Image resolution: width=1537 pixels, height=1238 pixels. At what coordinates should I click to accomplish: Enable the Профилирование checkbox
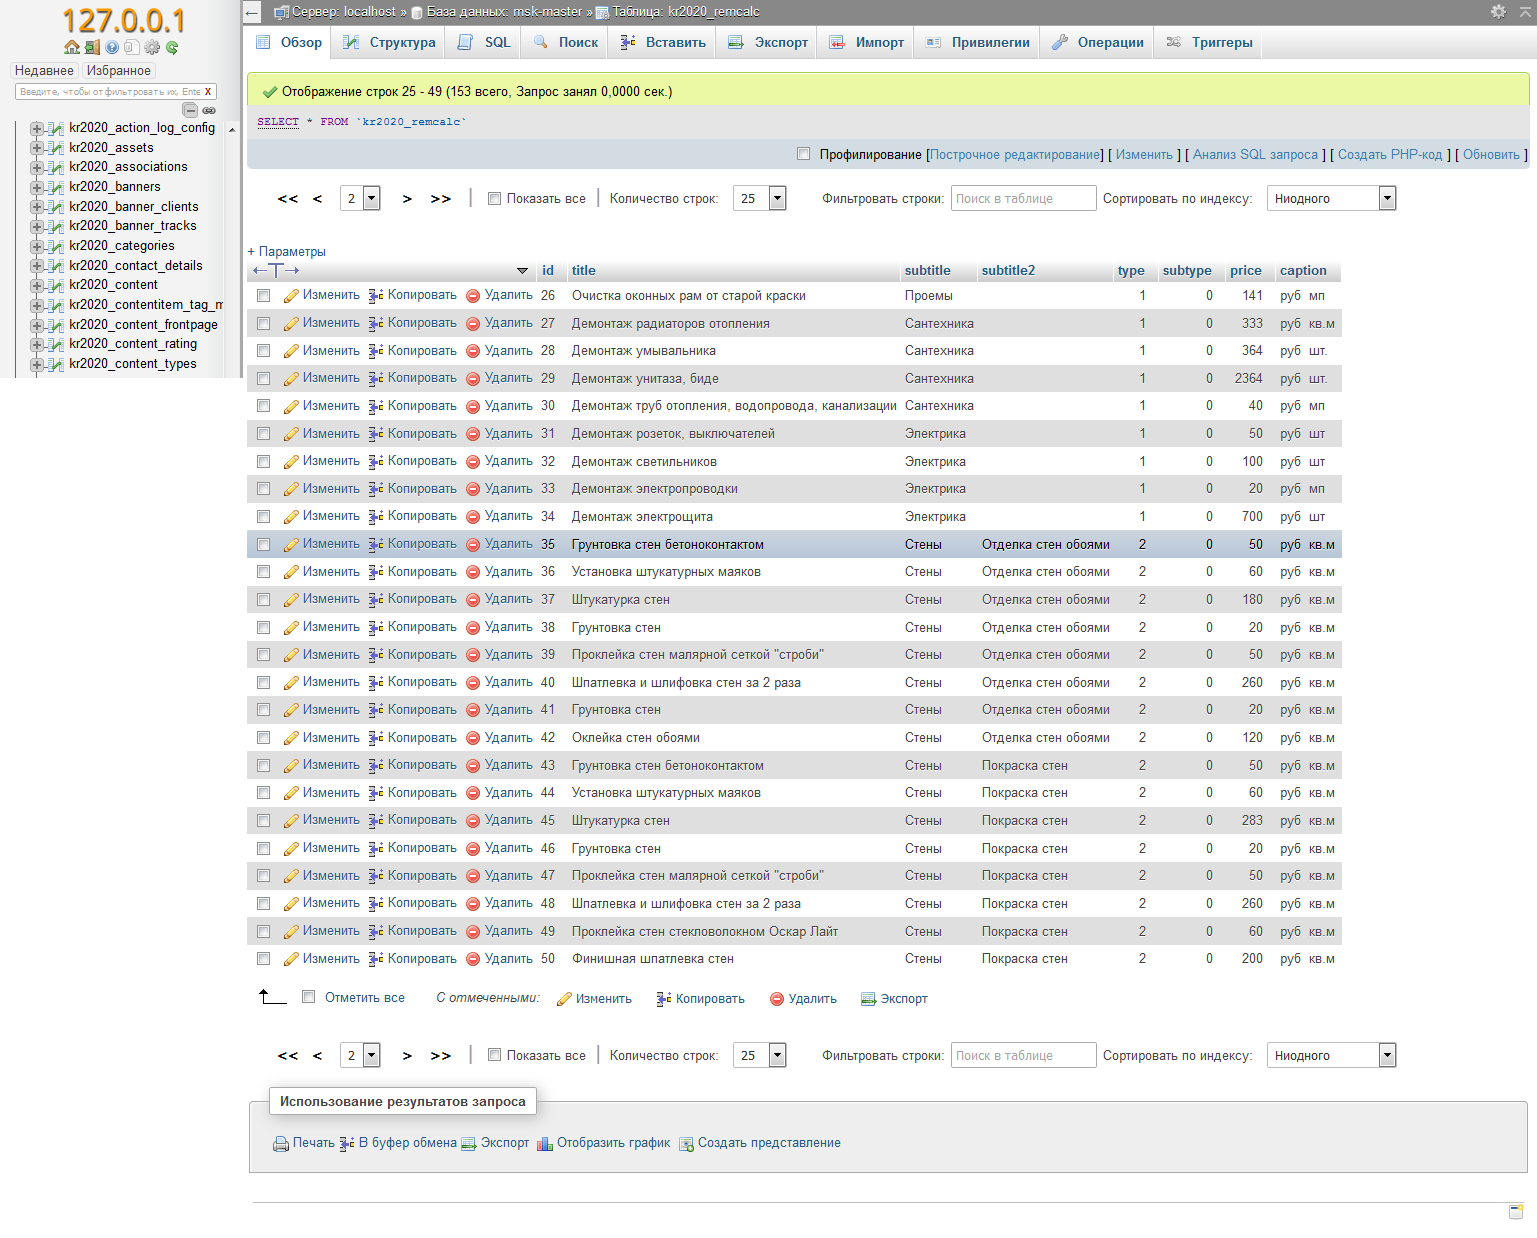[x=803, y=154]
